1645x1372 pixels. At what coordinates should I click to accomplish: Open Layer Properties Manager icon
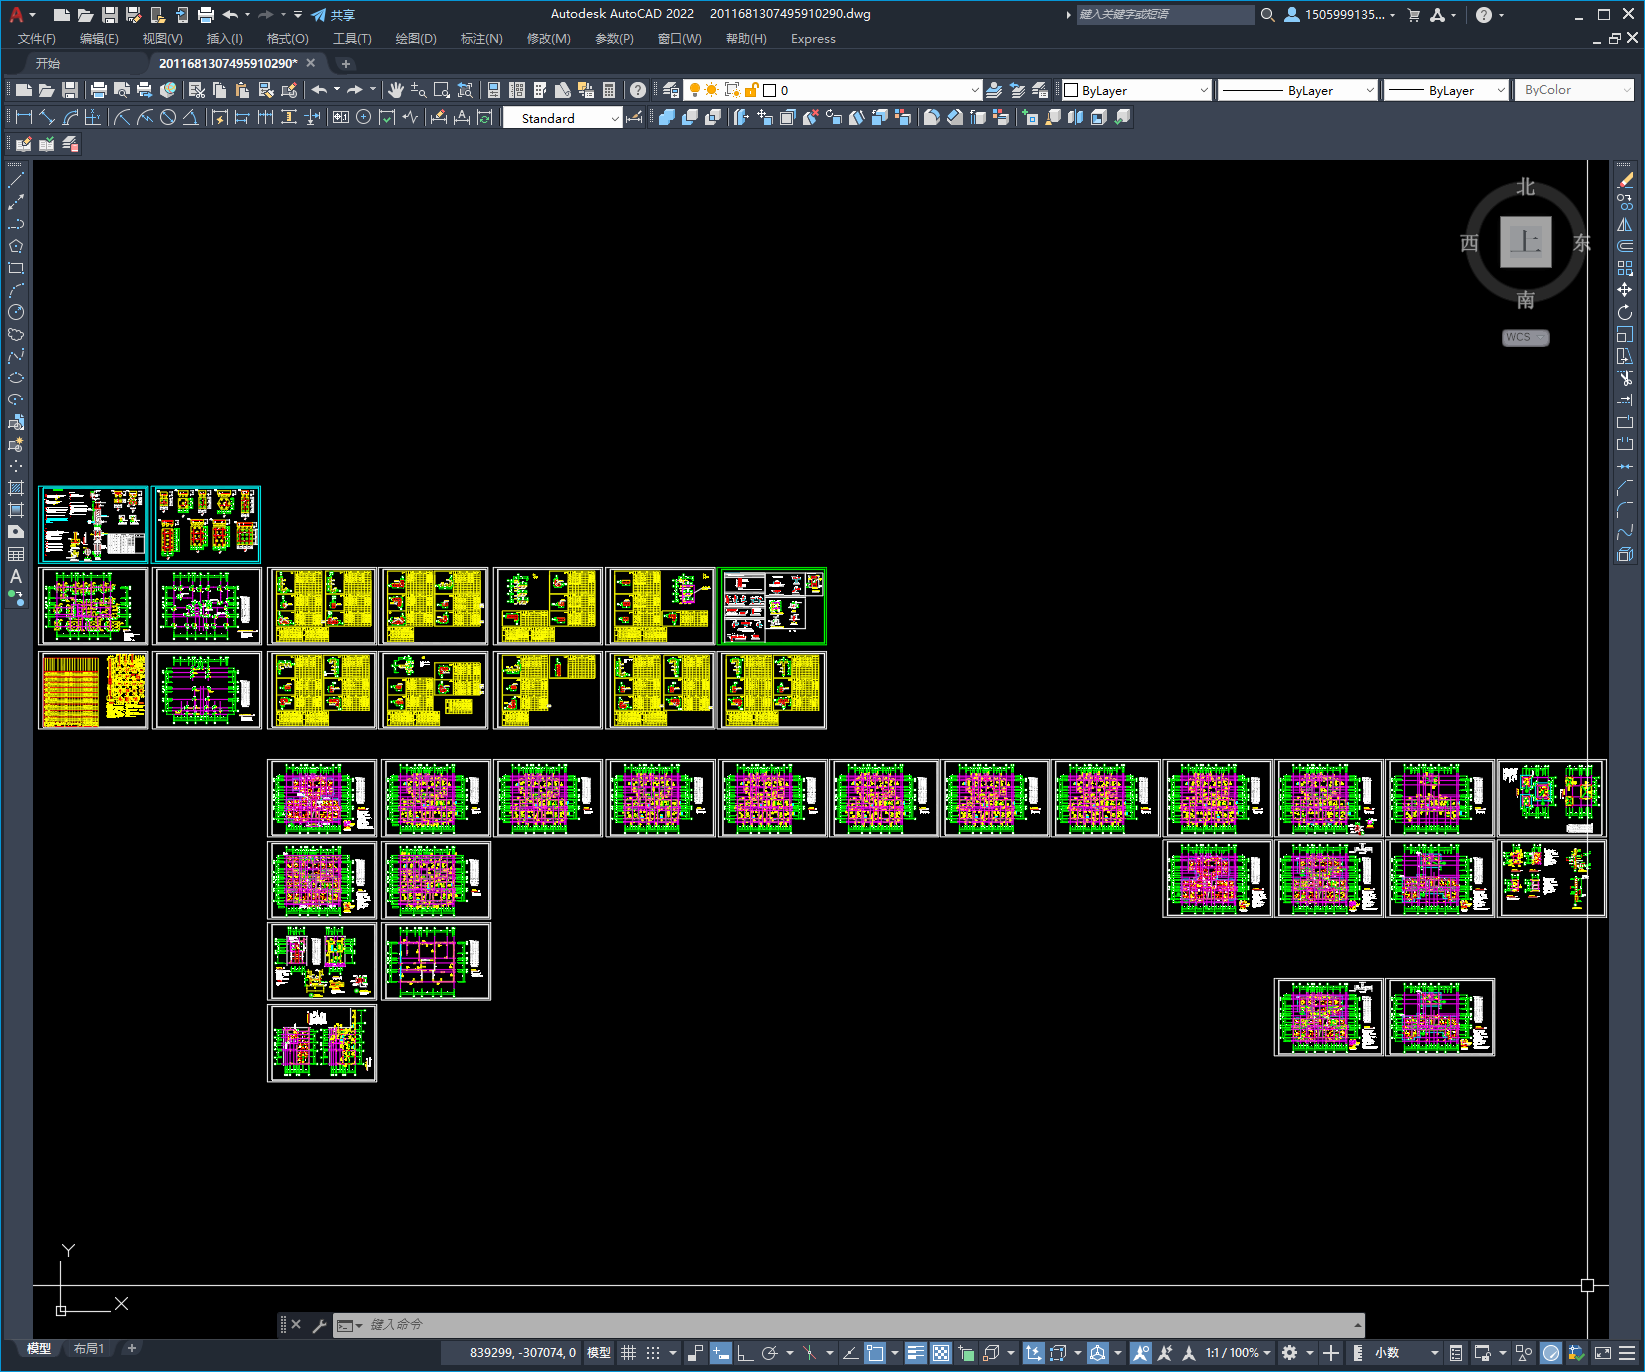coord(671,90)
